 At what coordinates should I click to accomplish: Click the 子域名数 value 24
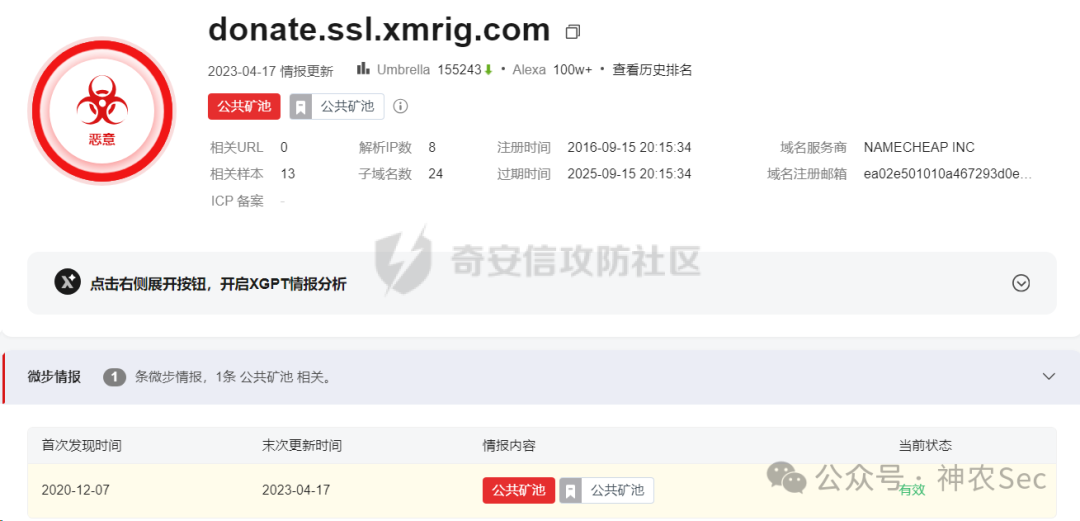click(435, 174)
